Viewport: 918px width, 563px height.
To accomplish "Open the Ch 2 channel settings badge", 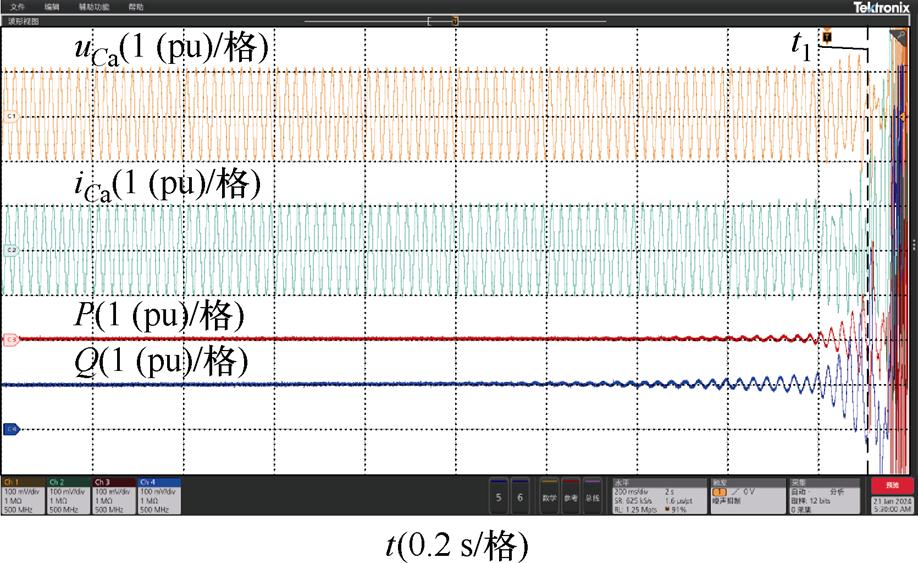I will pos(68,495).
